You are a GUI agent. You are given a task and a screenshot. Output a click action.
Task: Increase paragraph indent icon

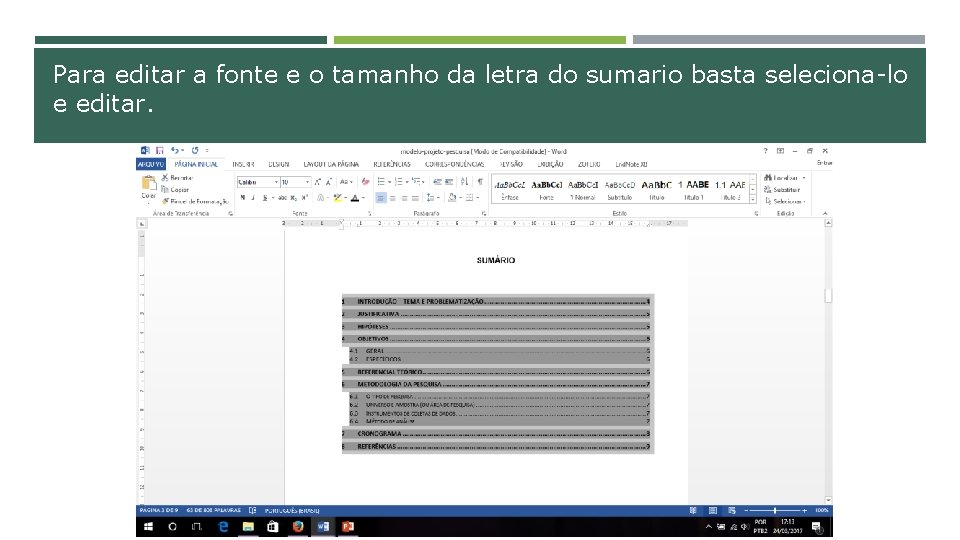click(449, 182)
